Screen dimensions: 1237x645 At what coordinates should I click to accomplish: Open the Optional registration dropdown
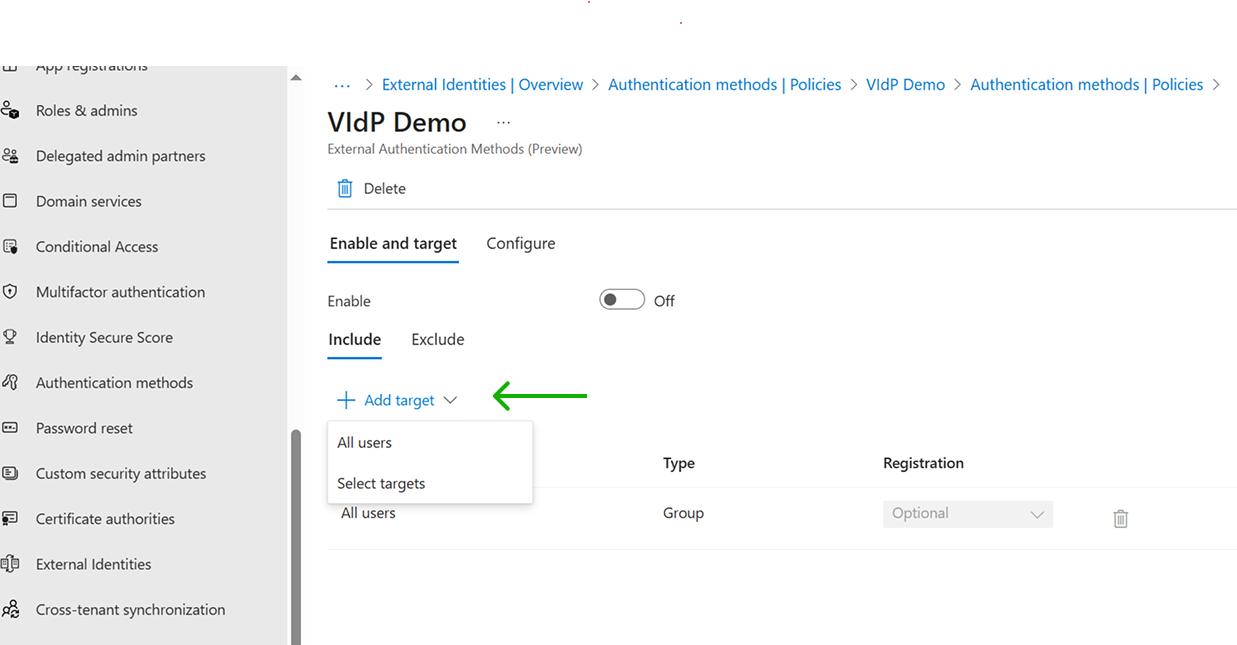tap(967, 514)
